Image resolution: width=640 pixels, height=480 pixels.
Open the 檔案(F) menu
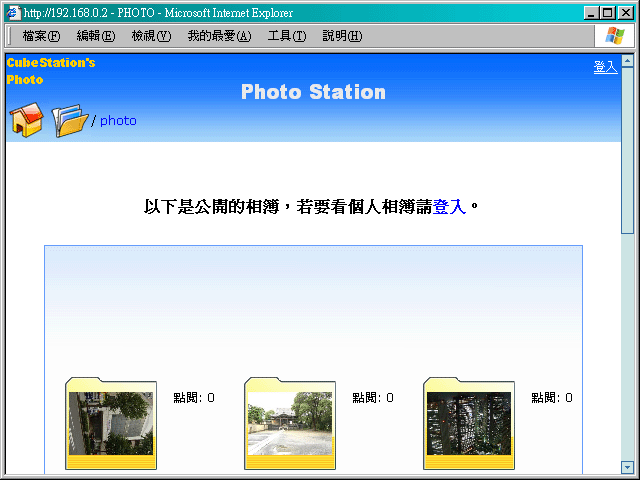pos(41,36)
